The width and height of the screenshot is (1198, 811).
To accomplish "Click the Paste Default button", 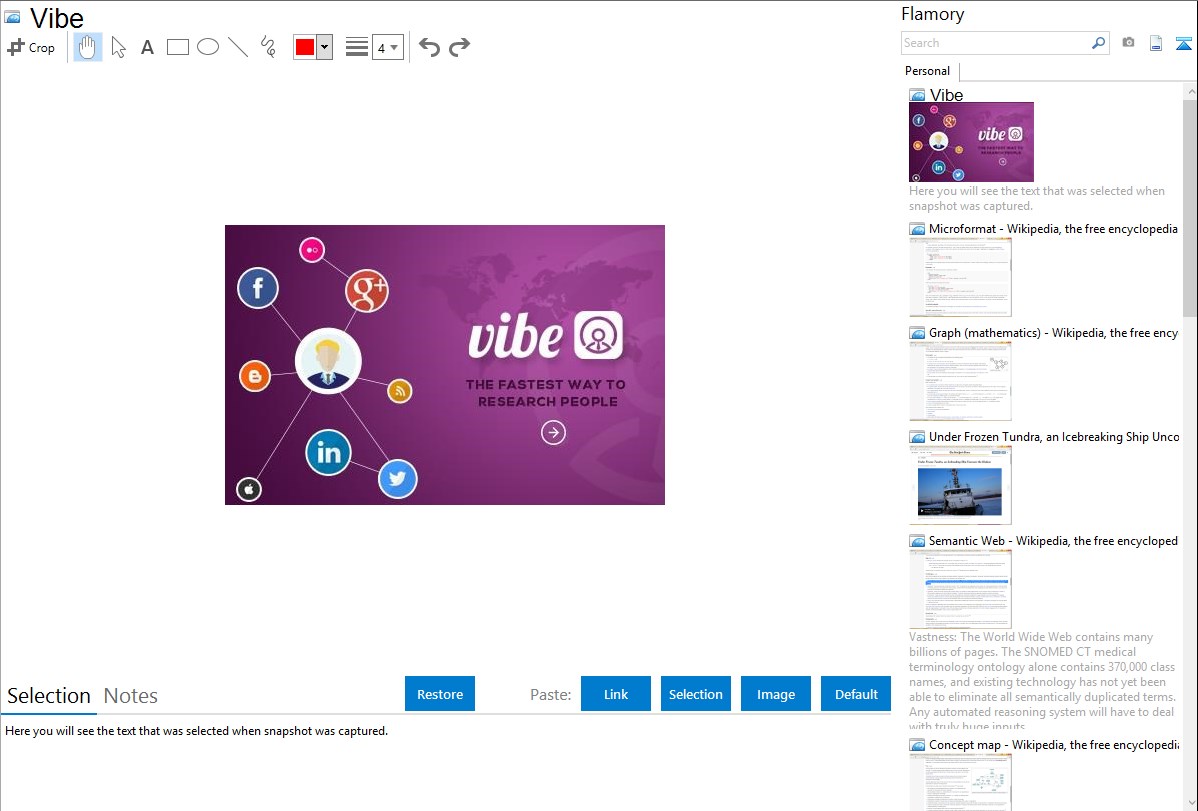I will pyautogui.click(x=856, y=694).
